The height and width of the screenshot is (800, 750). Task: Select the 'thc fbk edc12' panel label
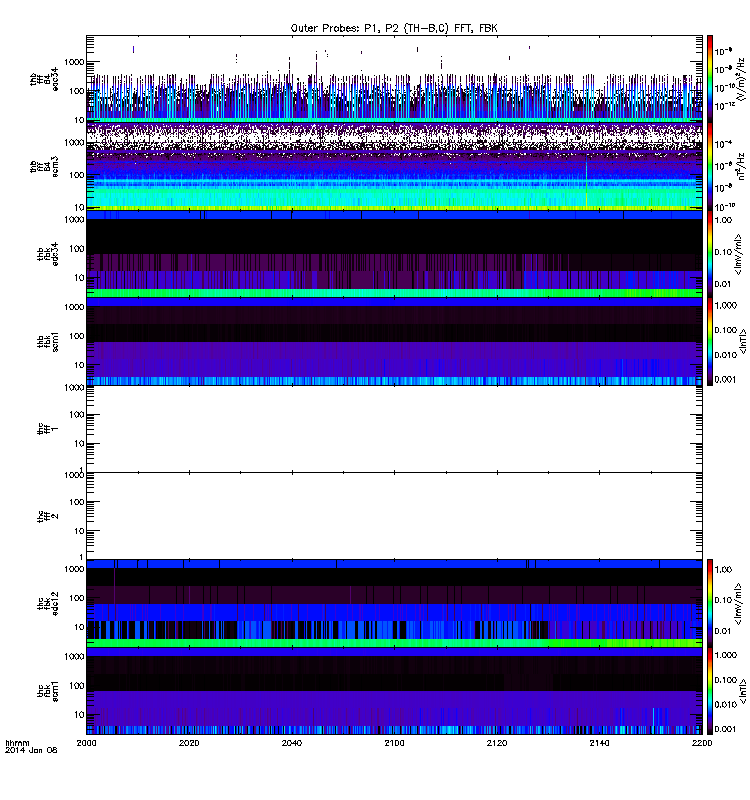coord(48,604)
